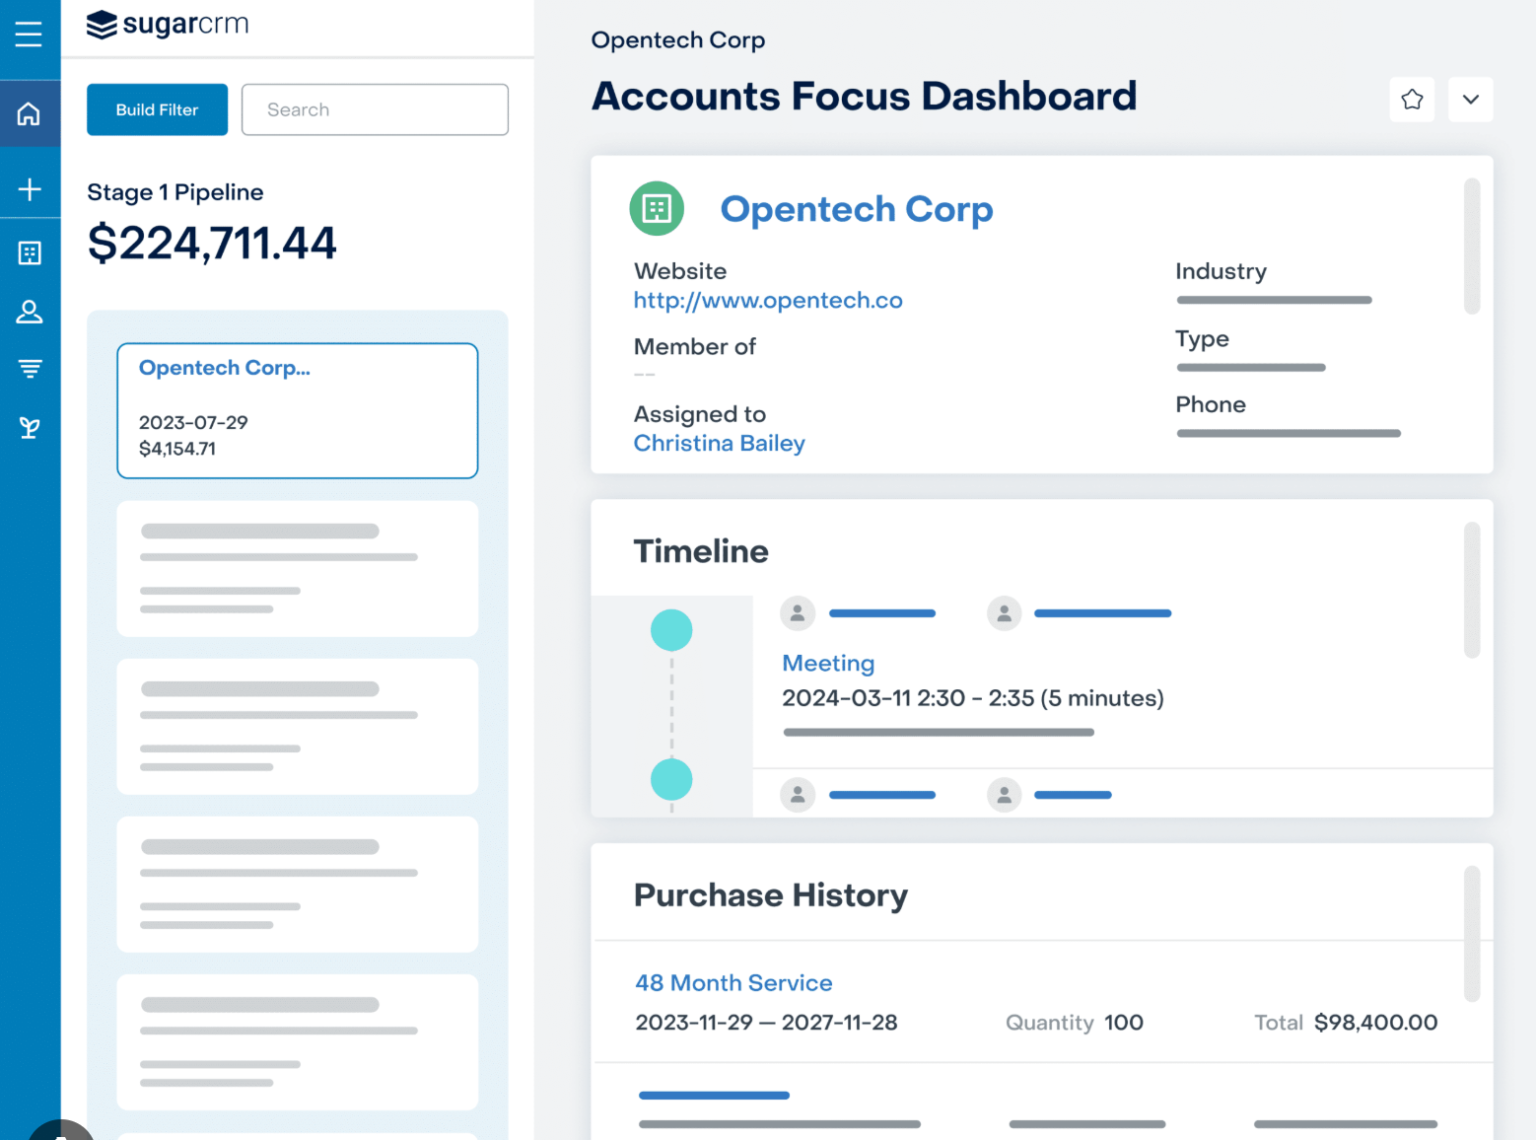Open the http://www.opentech.co website link
Viewport: 1536px width, 1140px height.
[767, 300]
